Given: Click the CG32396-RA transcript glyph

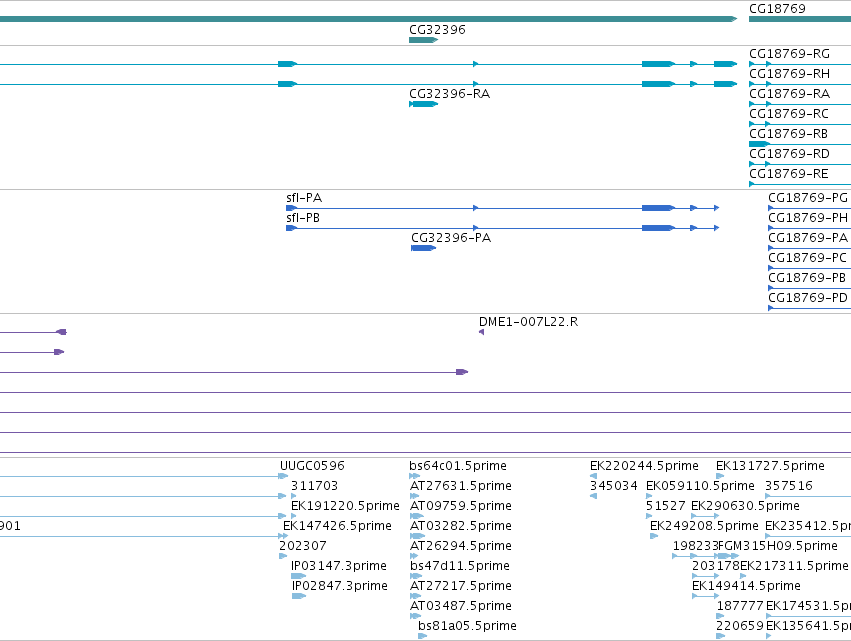Looking at the screenshot, I should [423, 104].
